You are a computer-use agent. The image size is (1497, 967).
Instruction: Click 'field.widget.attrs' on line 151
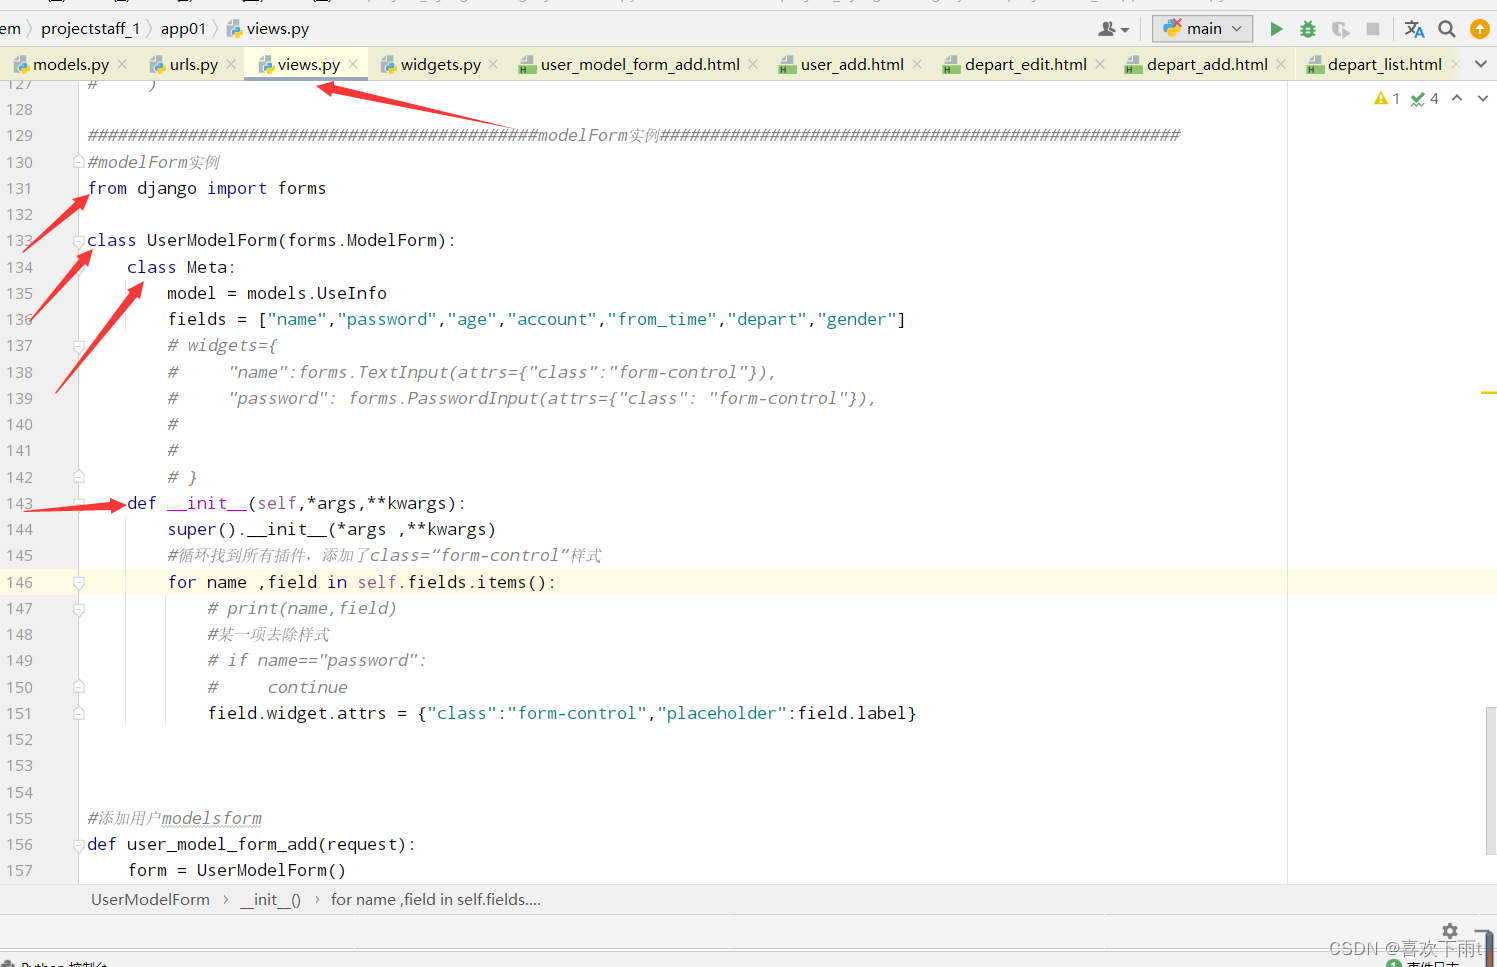(297, 713)
